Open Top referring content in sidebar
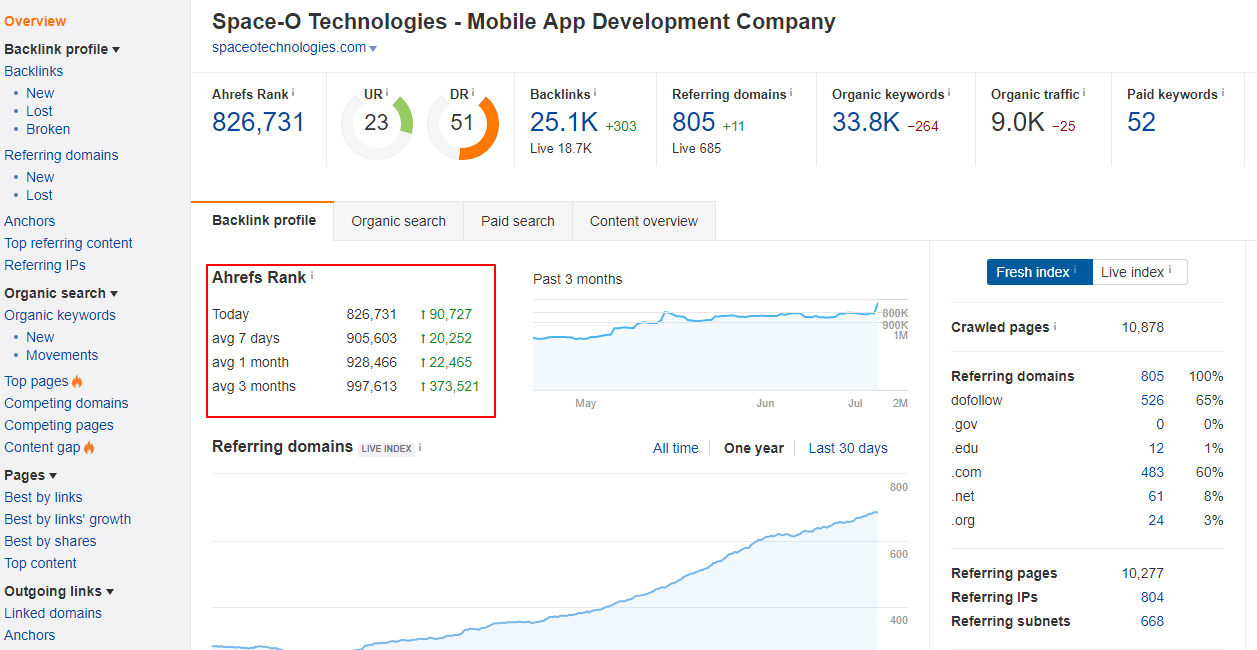1257x650 pixels. pyautogui.click(x=68, y=243)
